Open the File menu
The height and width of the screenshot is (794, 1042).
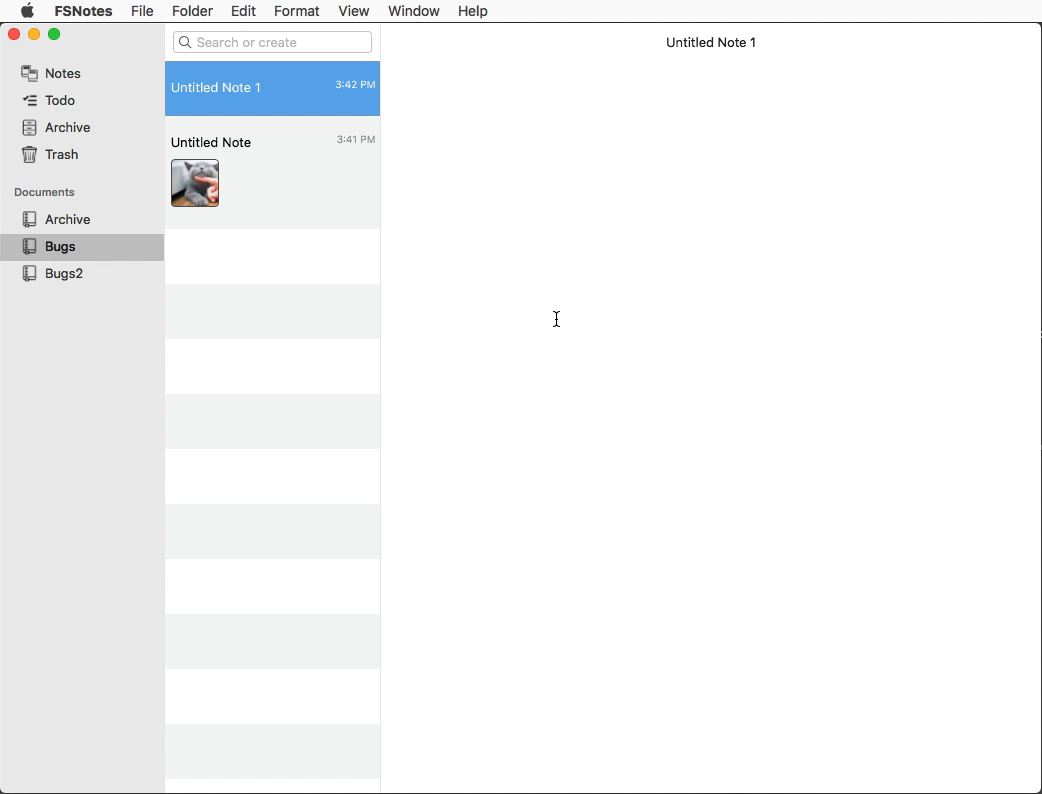[x=142, y=11]
